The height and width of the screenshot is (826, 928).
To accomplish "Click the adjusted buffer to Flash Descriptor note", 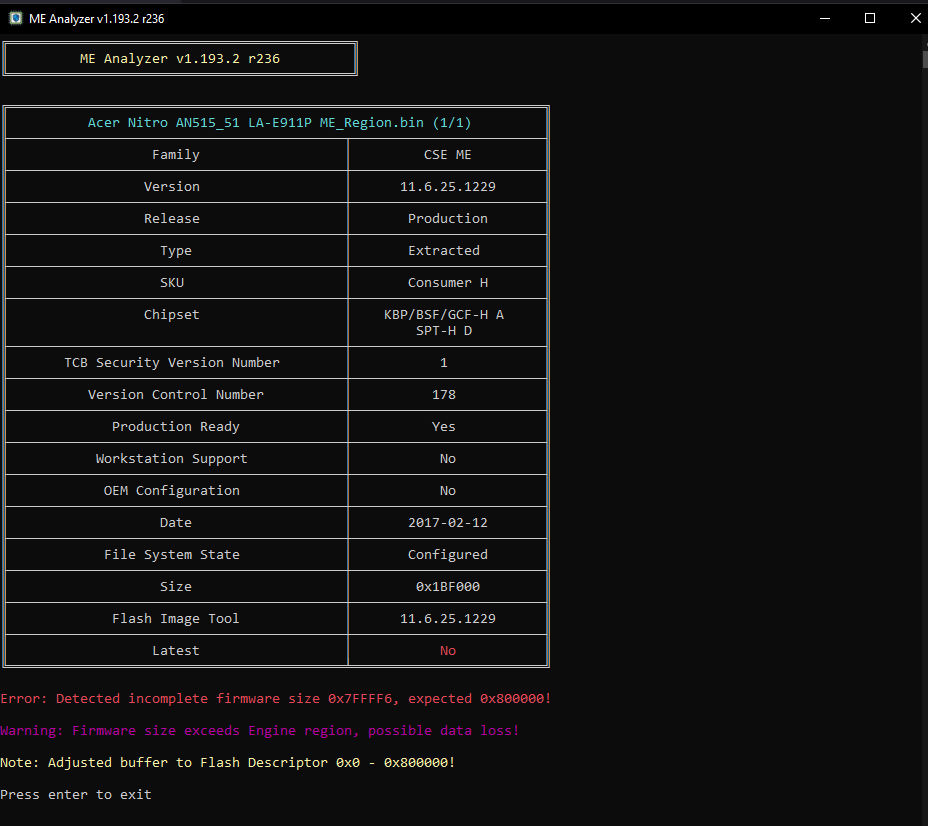I will coord(228,762).
